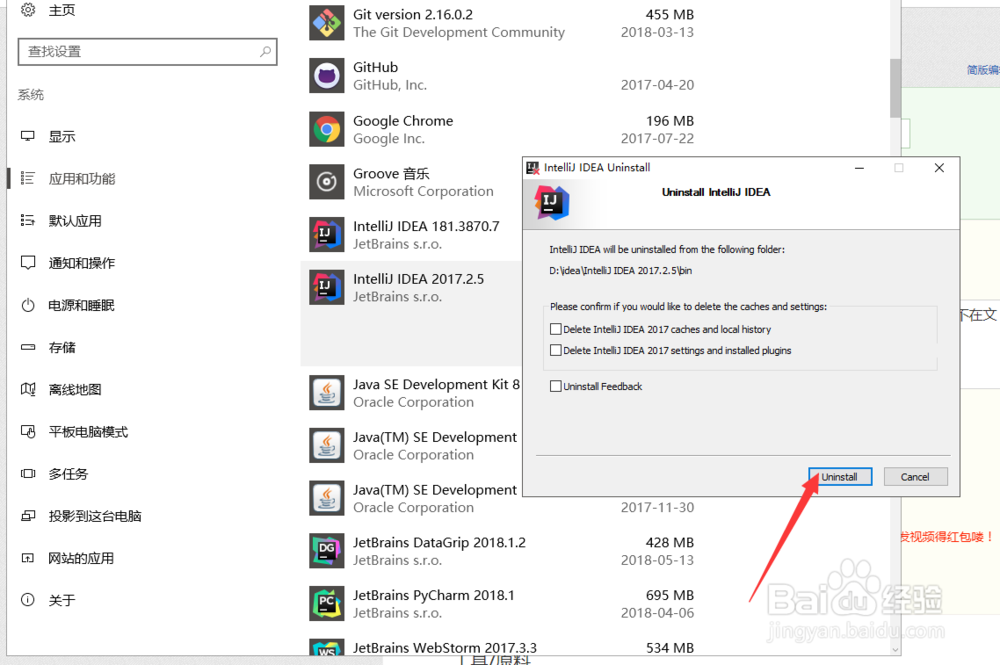Click the JetBrains PyCharm icon
The image size is (1000, 665).
point(327,604)
